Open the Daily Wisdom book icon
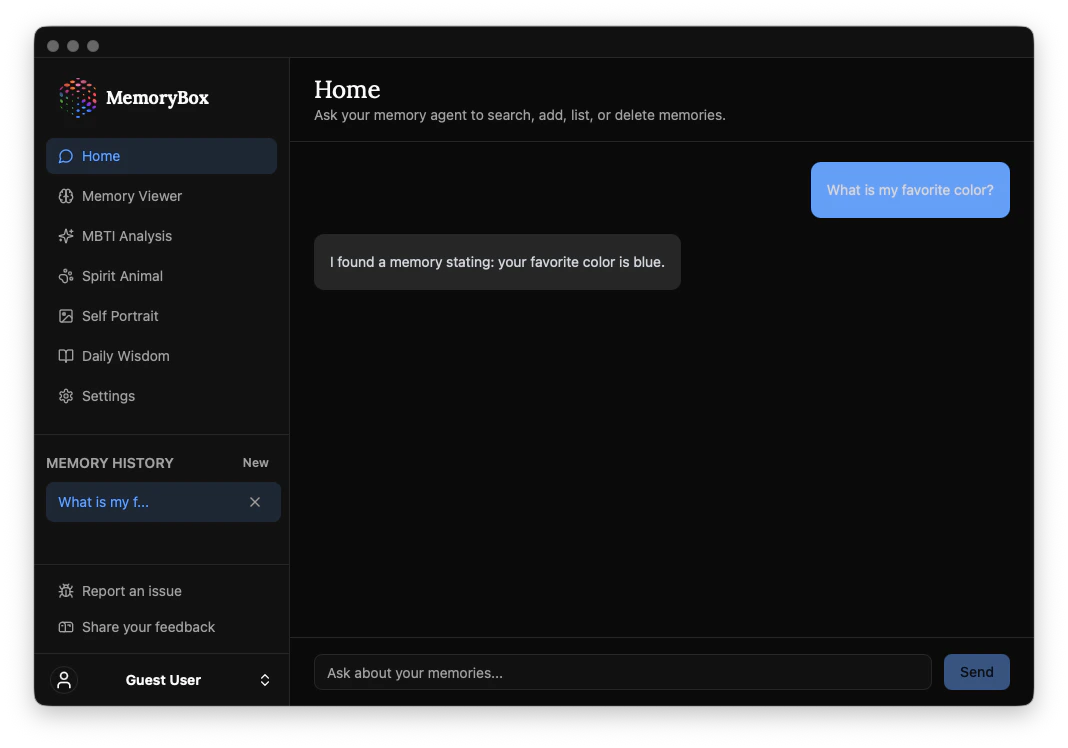This screenshot has height=748, width=1068. point(66,356)
